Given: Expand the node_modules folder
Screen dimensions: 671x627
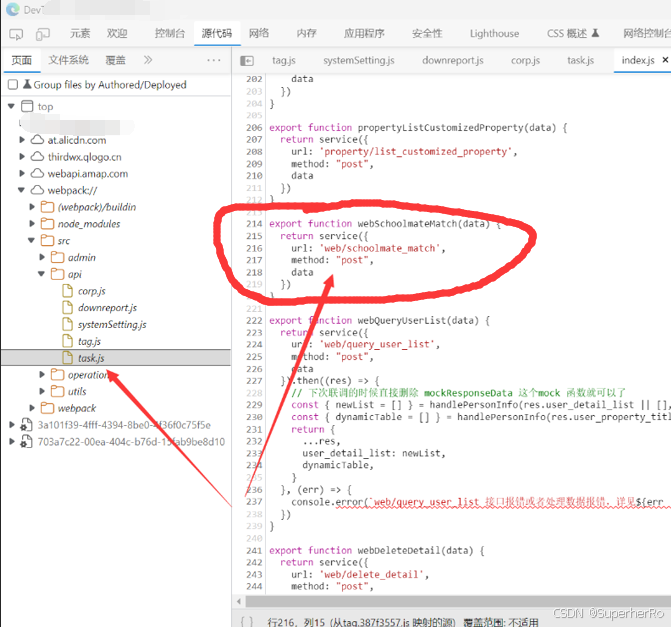Looking at the screenshot, I should point(32,223).
